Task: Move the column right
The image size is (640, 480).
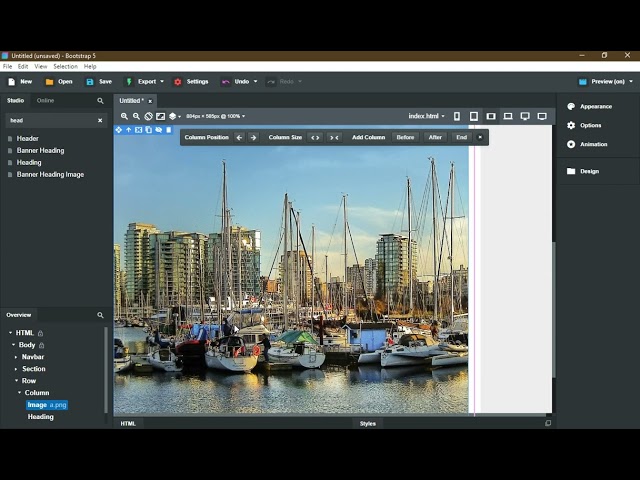Action: (253, 138)
